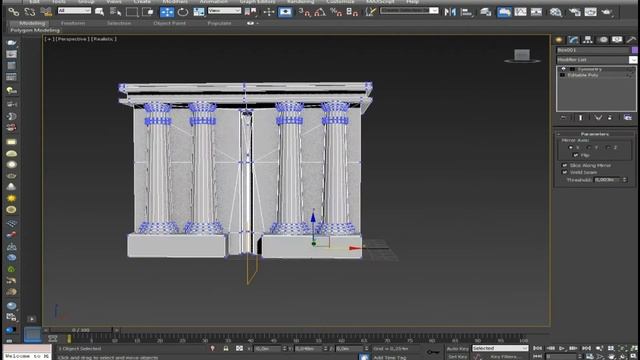Open the reference coordinate system View dropdown
The width and height of the screenshot is (640, 360).
coord(224,11)
